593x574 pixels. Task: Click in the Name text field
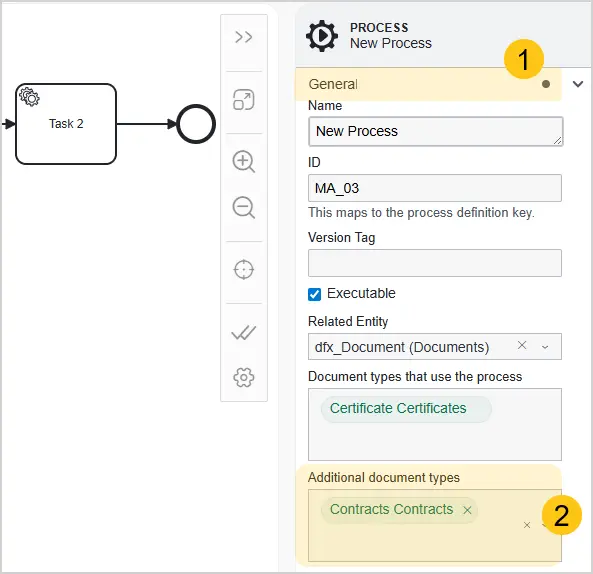[x=436, y=131]
